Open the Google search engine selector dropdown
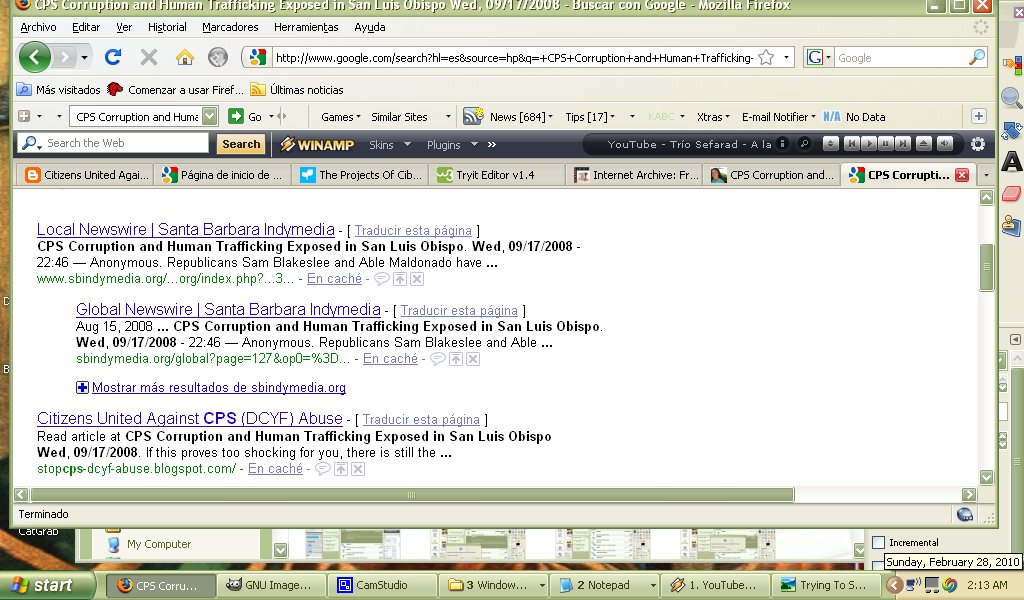This screenshot has width=1024, height=600. click(x=828, y=57)
